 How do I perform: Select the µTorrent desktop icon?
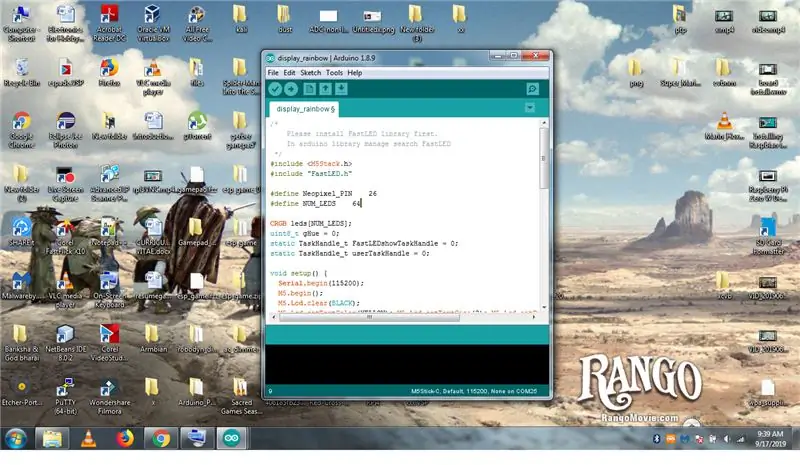[197, 126]
